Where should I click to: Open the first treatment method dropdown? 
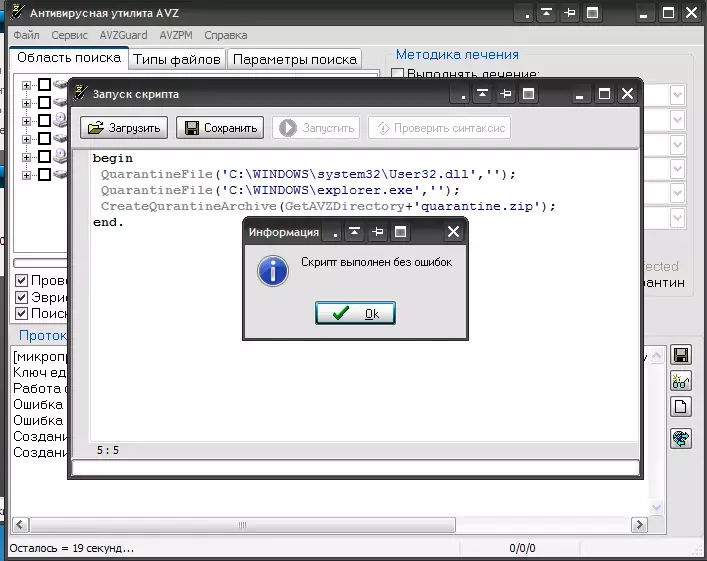[x=677, y=95]
